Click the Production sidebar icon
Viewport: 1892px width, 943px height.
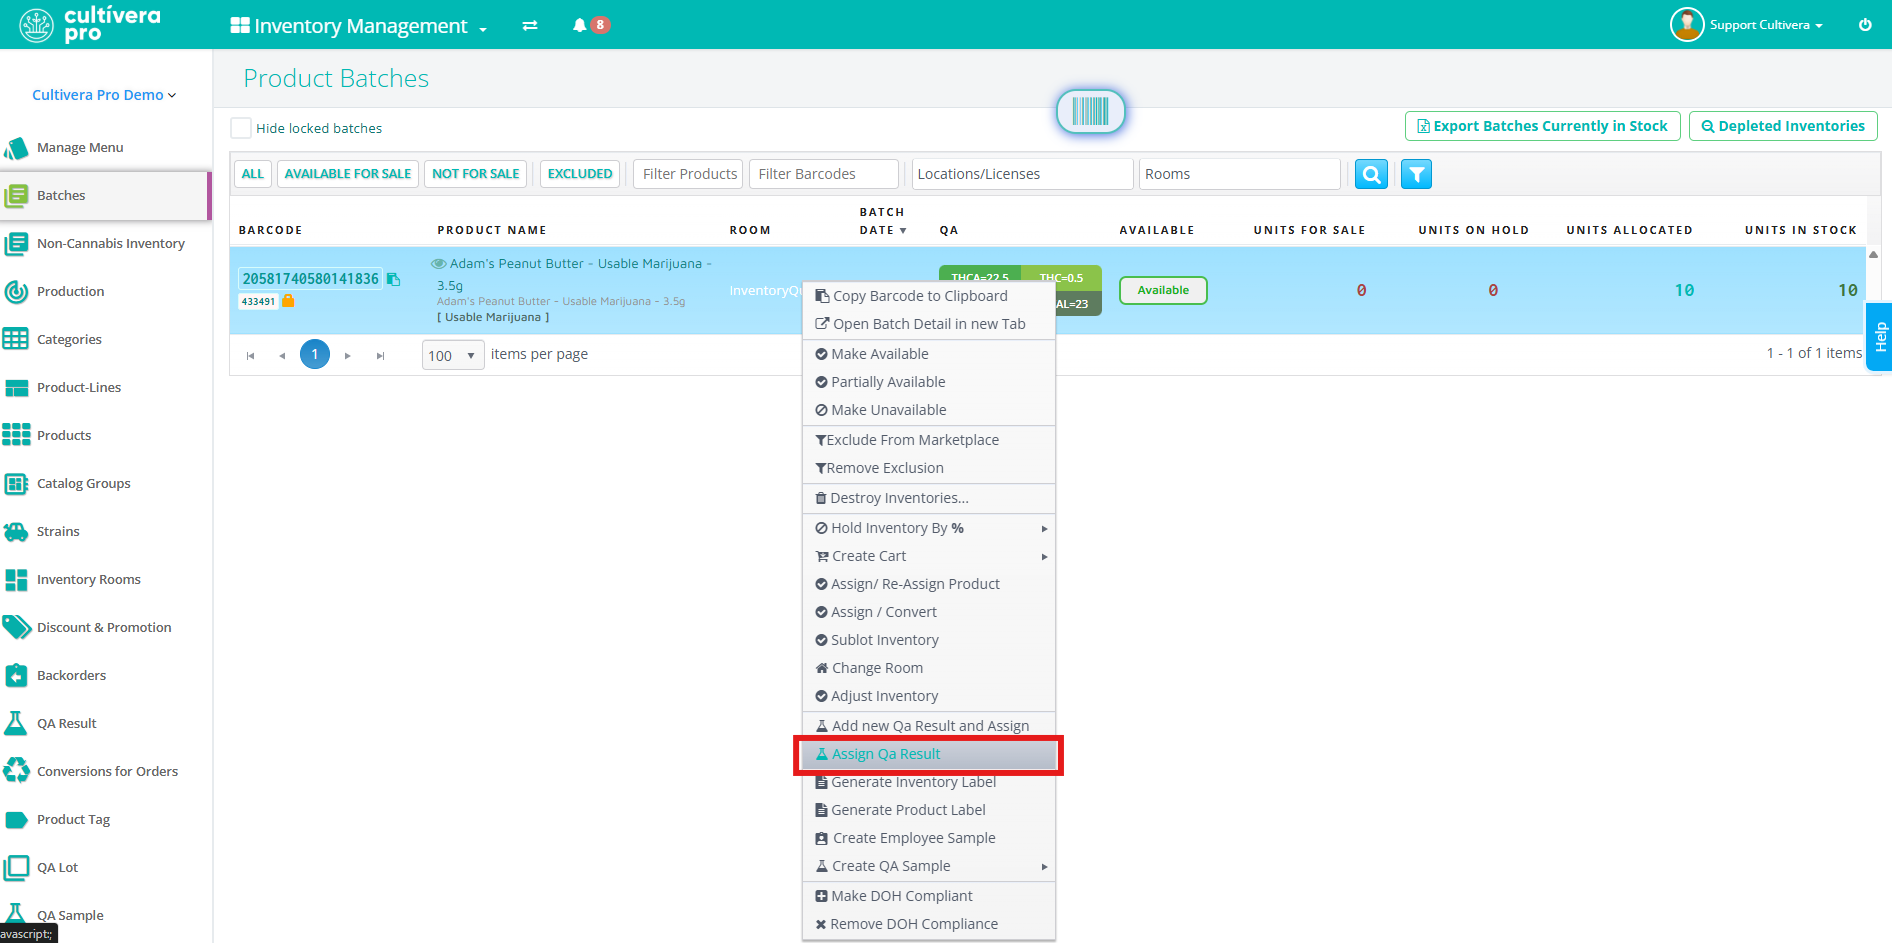[16, 292]
